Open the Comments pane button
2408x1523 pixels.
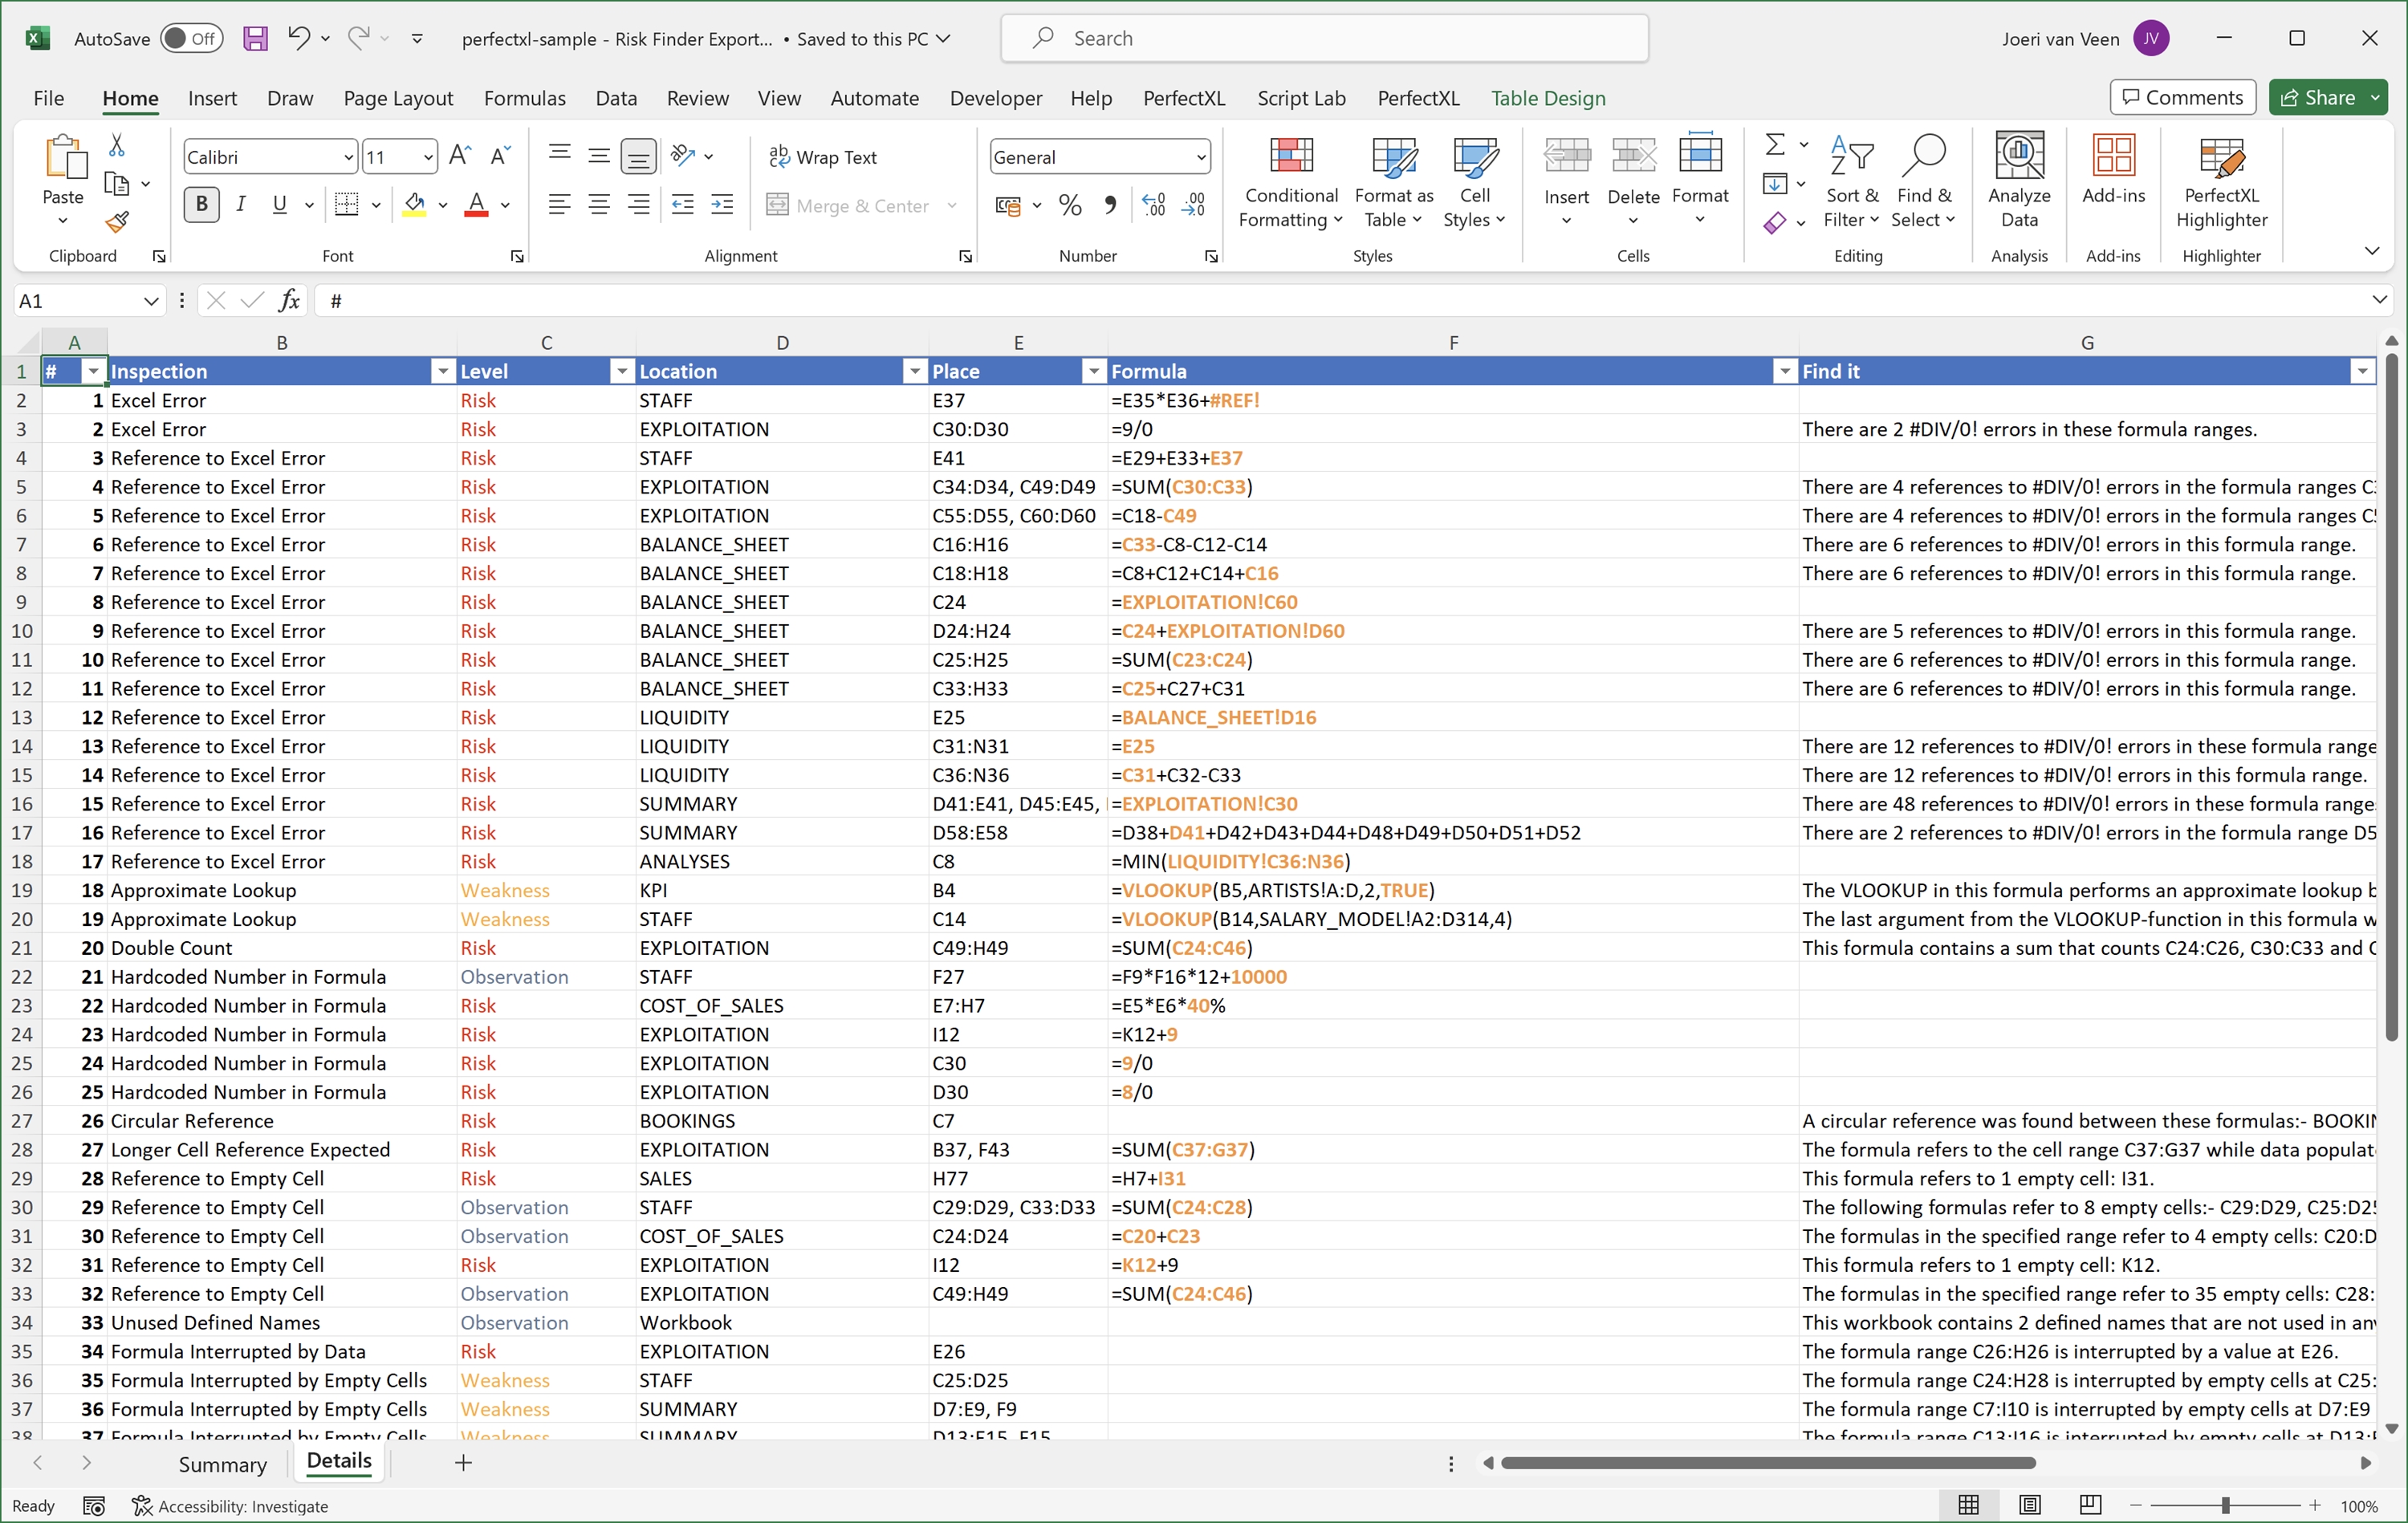(x=2182, y=98)
